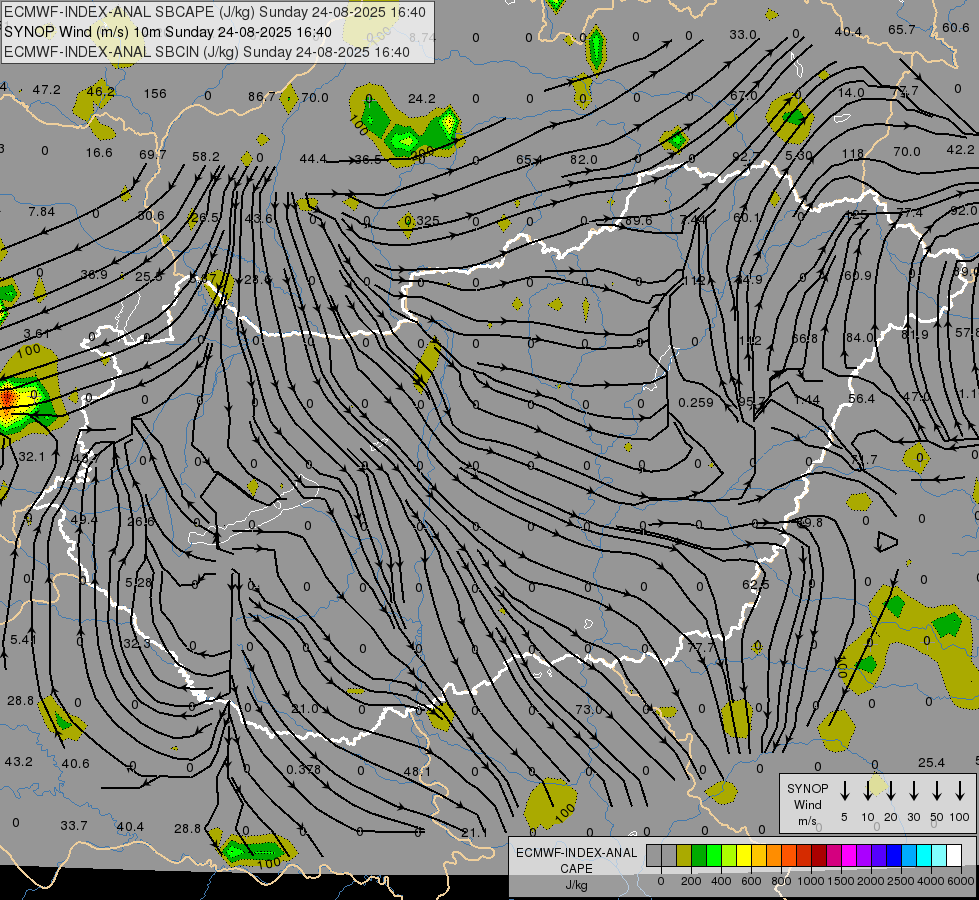Click the CAPE legend tick label 2500

(x=901, y=881)
